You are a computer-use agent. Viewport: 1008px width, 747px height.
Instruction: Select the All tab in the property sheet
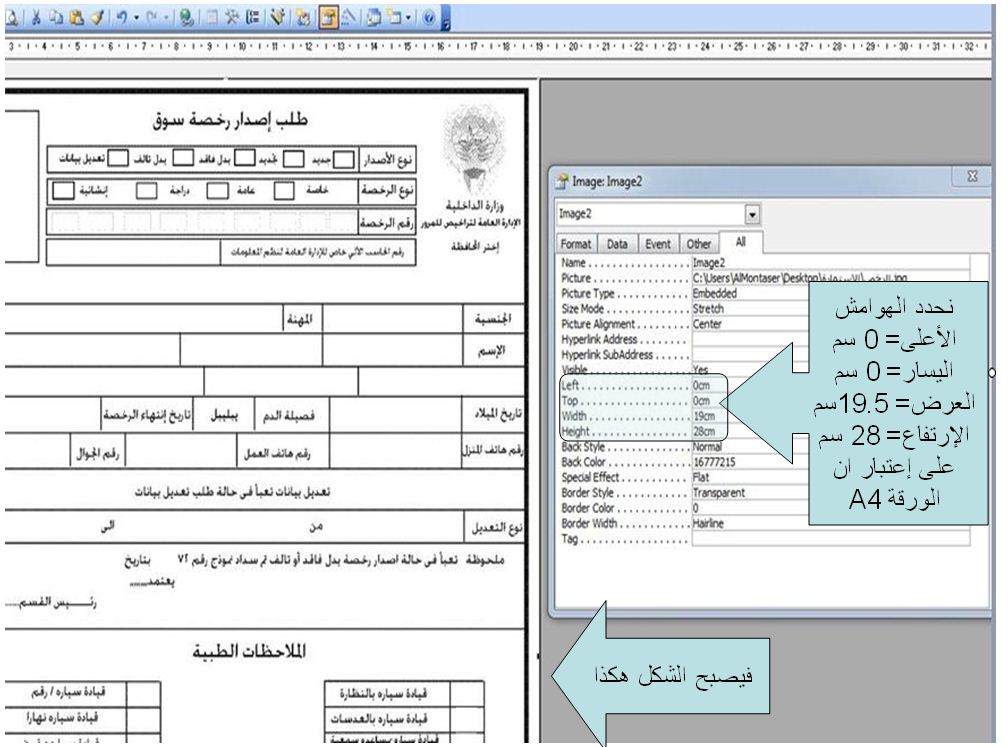[x=741, y=242]
